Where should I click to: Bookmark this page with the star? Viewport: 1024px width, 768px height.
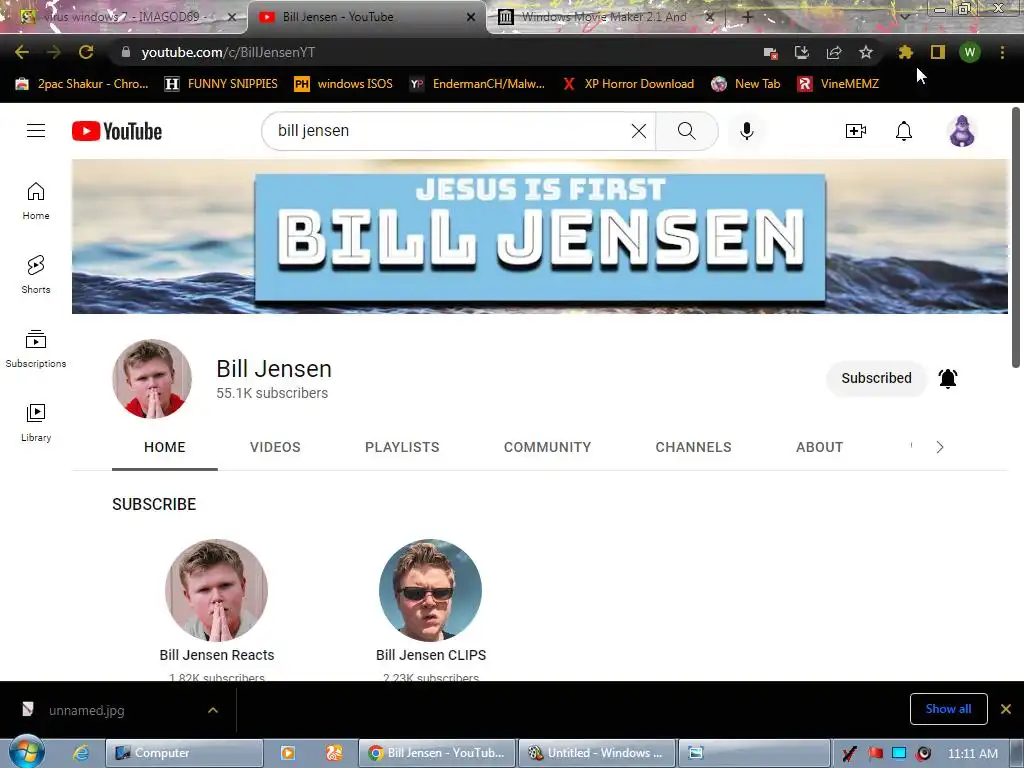tap(866, 52)
